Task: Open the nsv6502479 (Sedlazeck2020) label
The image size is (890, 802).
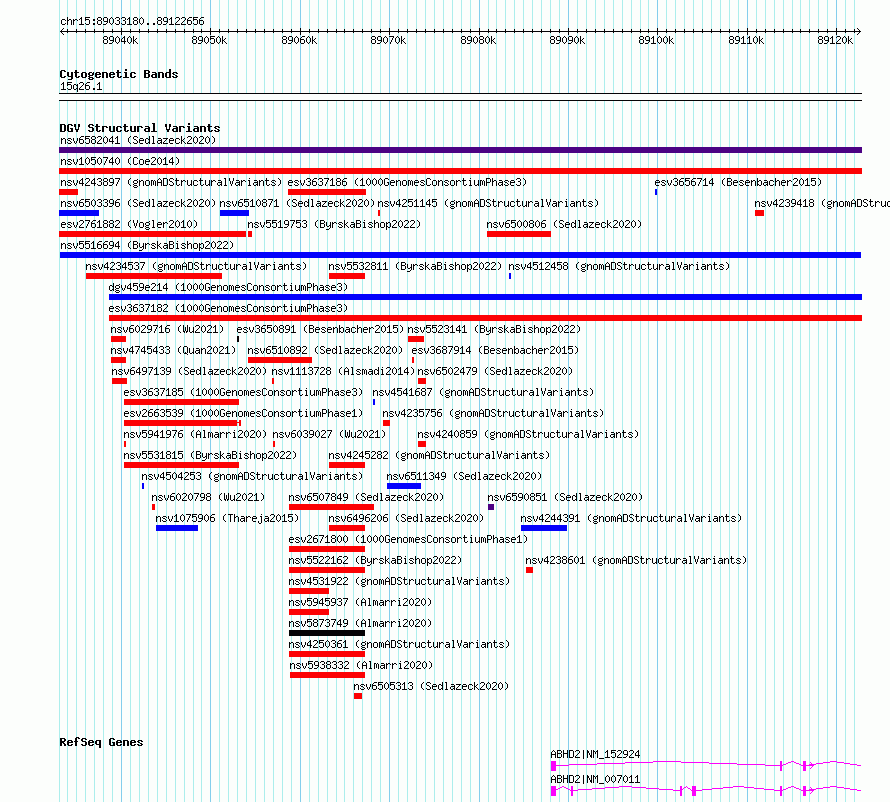Action: 495,371
